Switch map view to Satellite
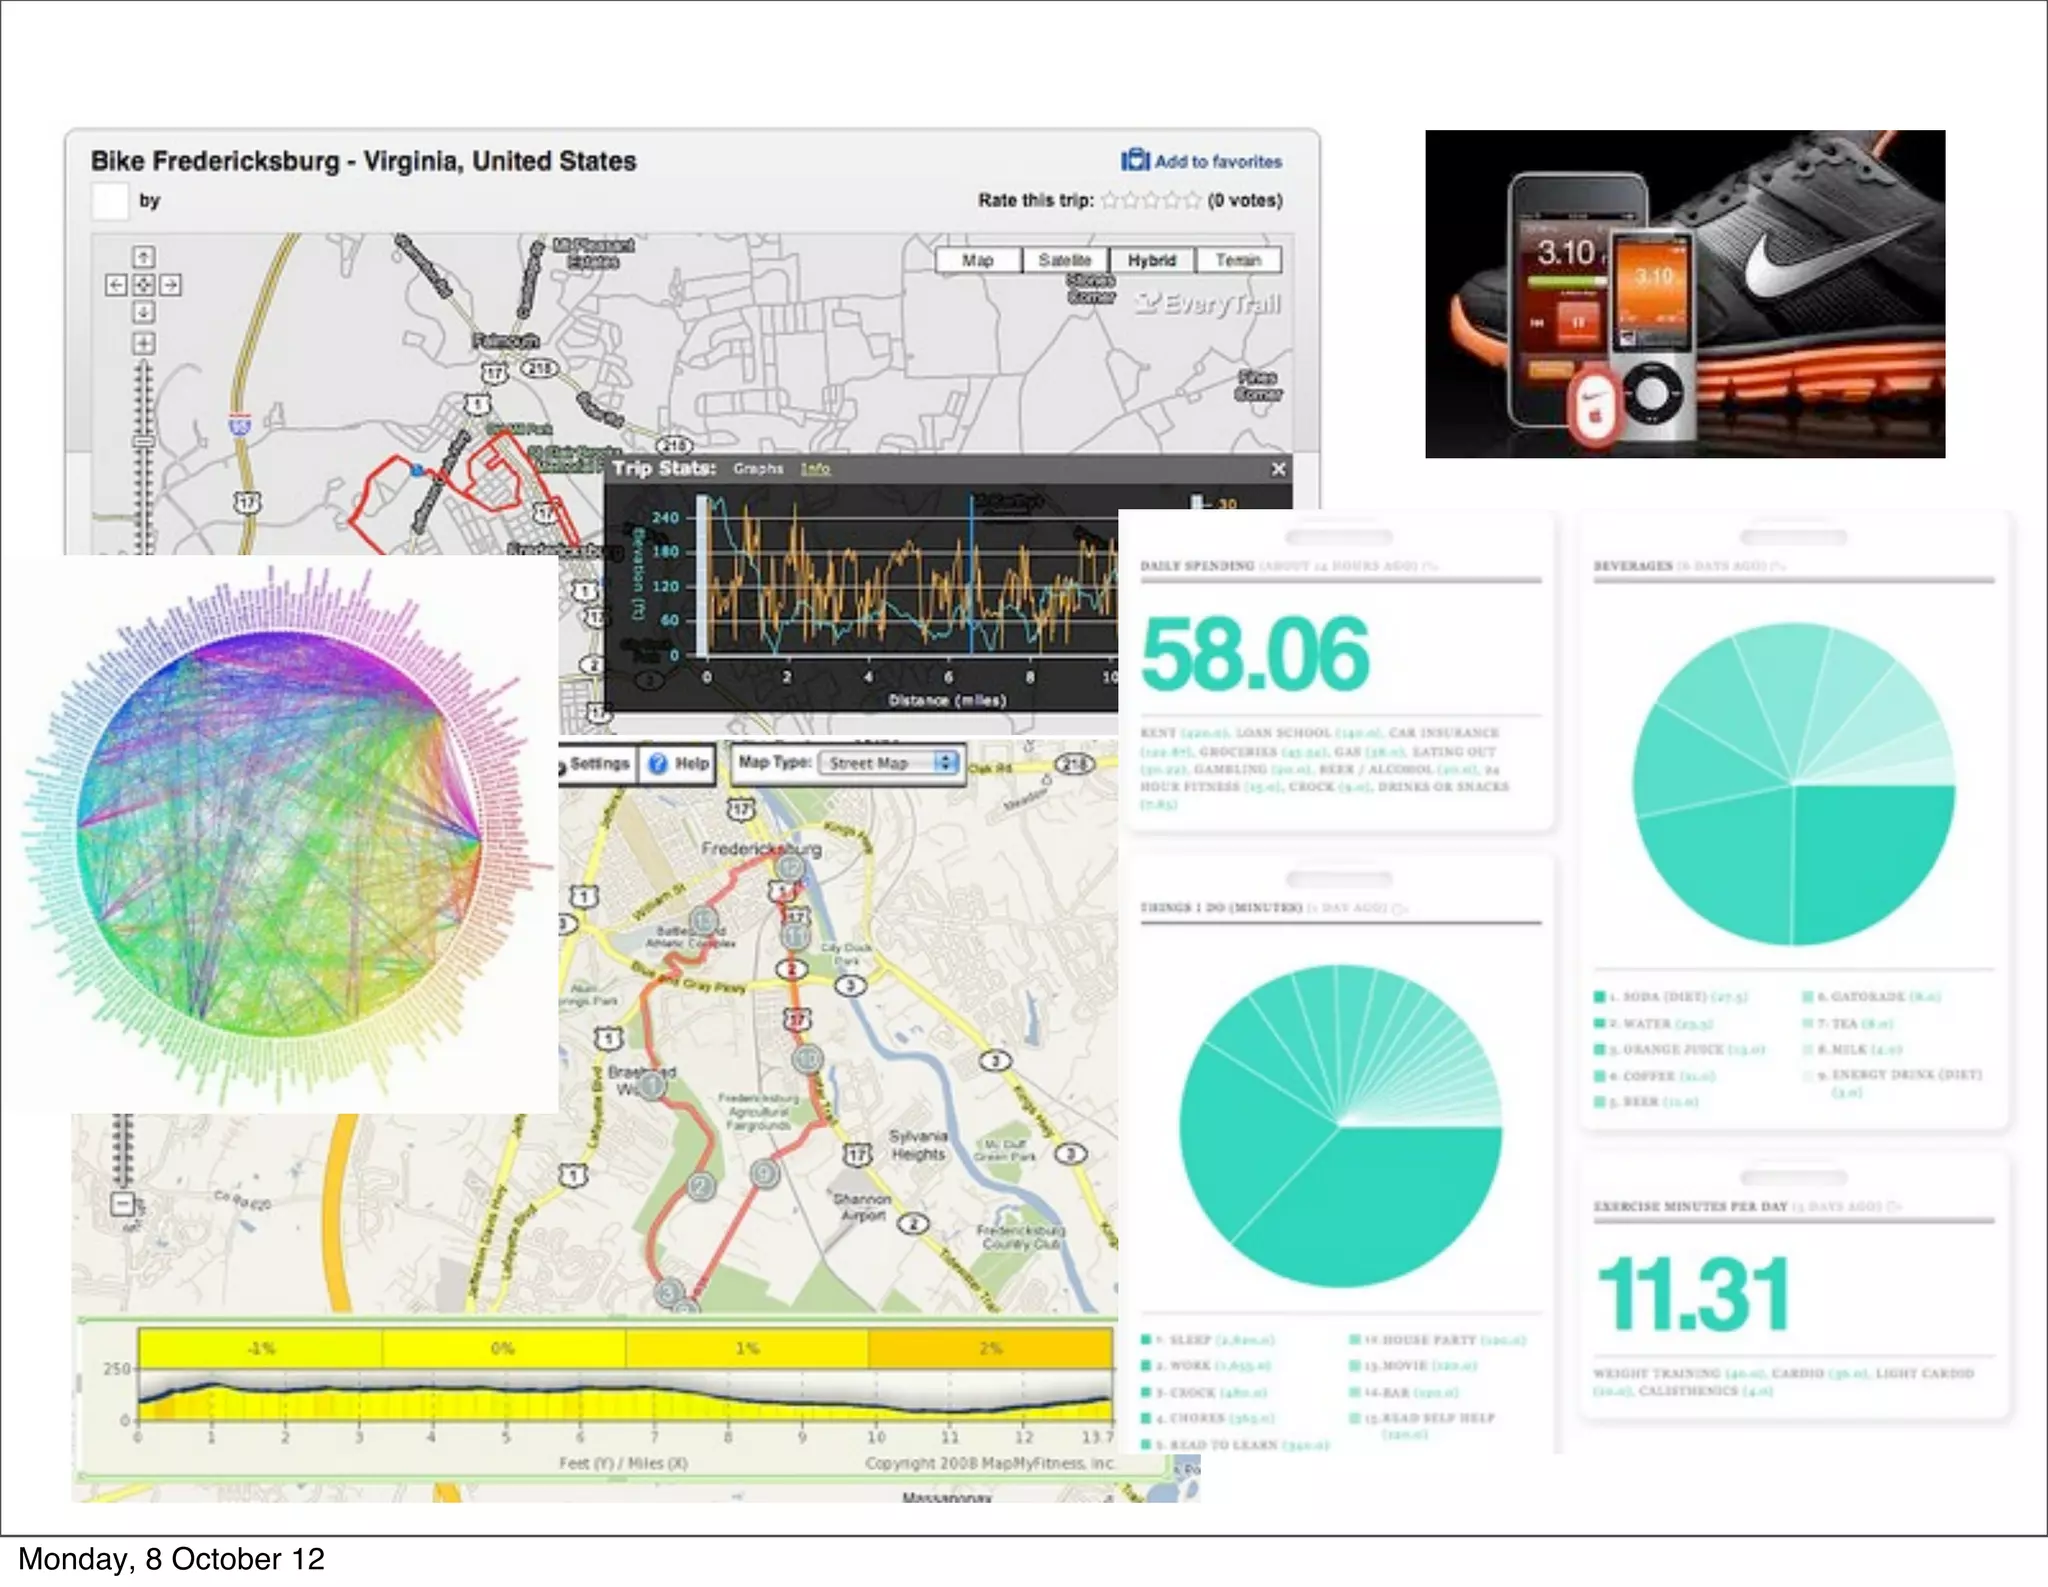2048x1587 pixels. coord(1064,260)
